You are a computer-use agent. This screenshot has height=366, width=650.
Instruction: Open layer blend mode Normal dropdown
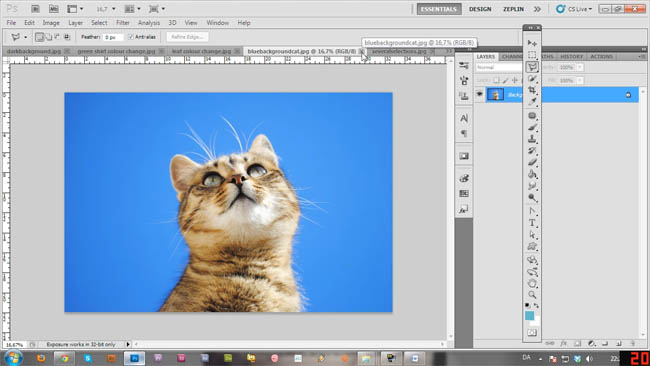pyautogui.click(x=499, y=67)
